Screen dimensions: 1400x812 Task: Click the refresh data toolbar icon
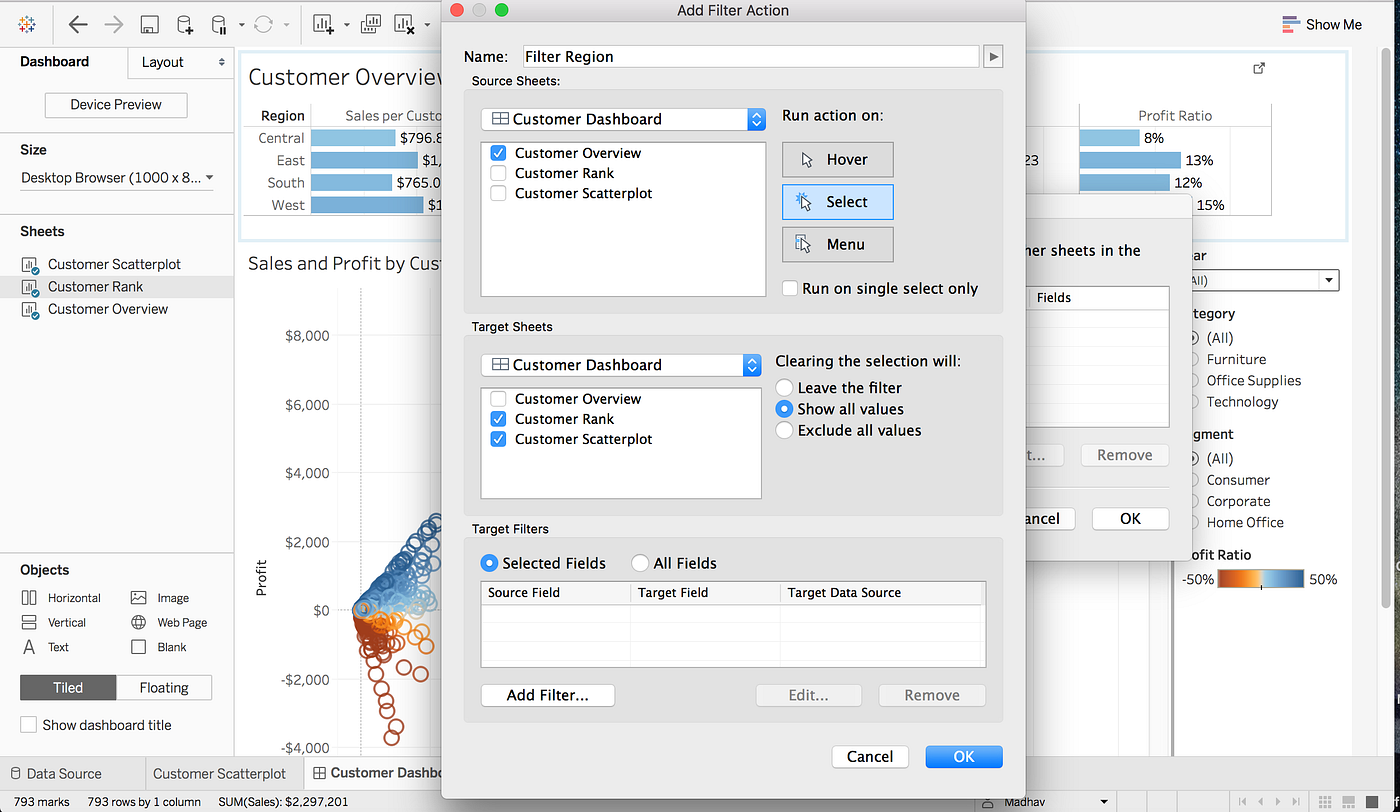pos(264,24)
